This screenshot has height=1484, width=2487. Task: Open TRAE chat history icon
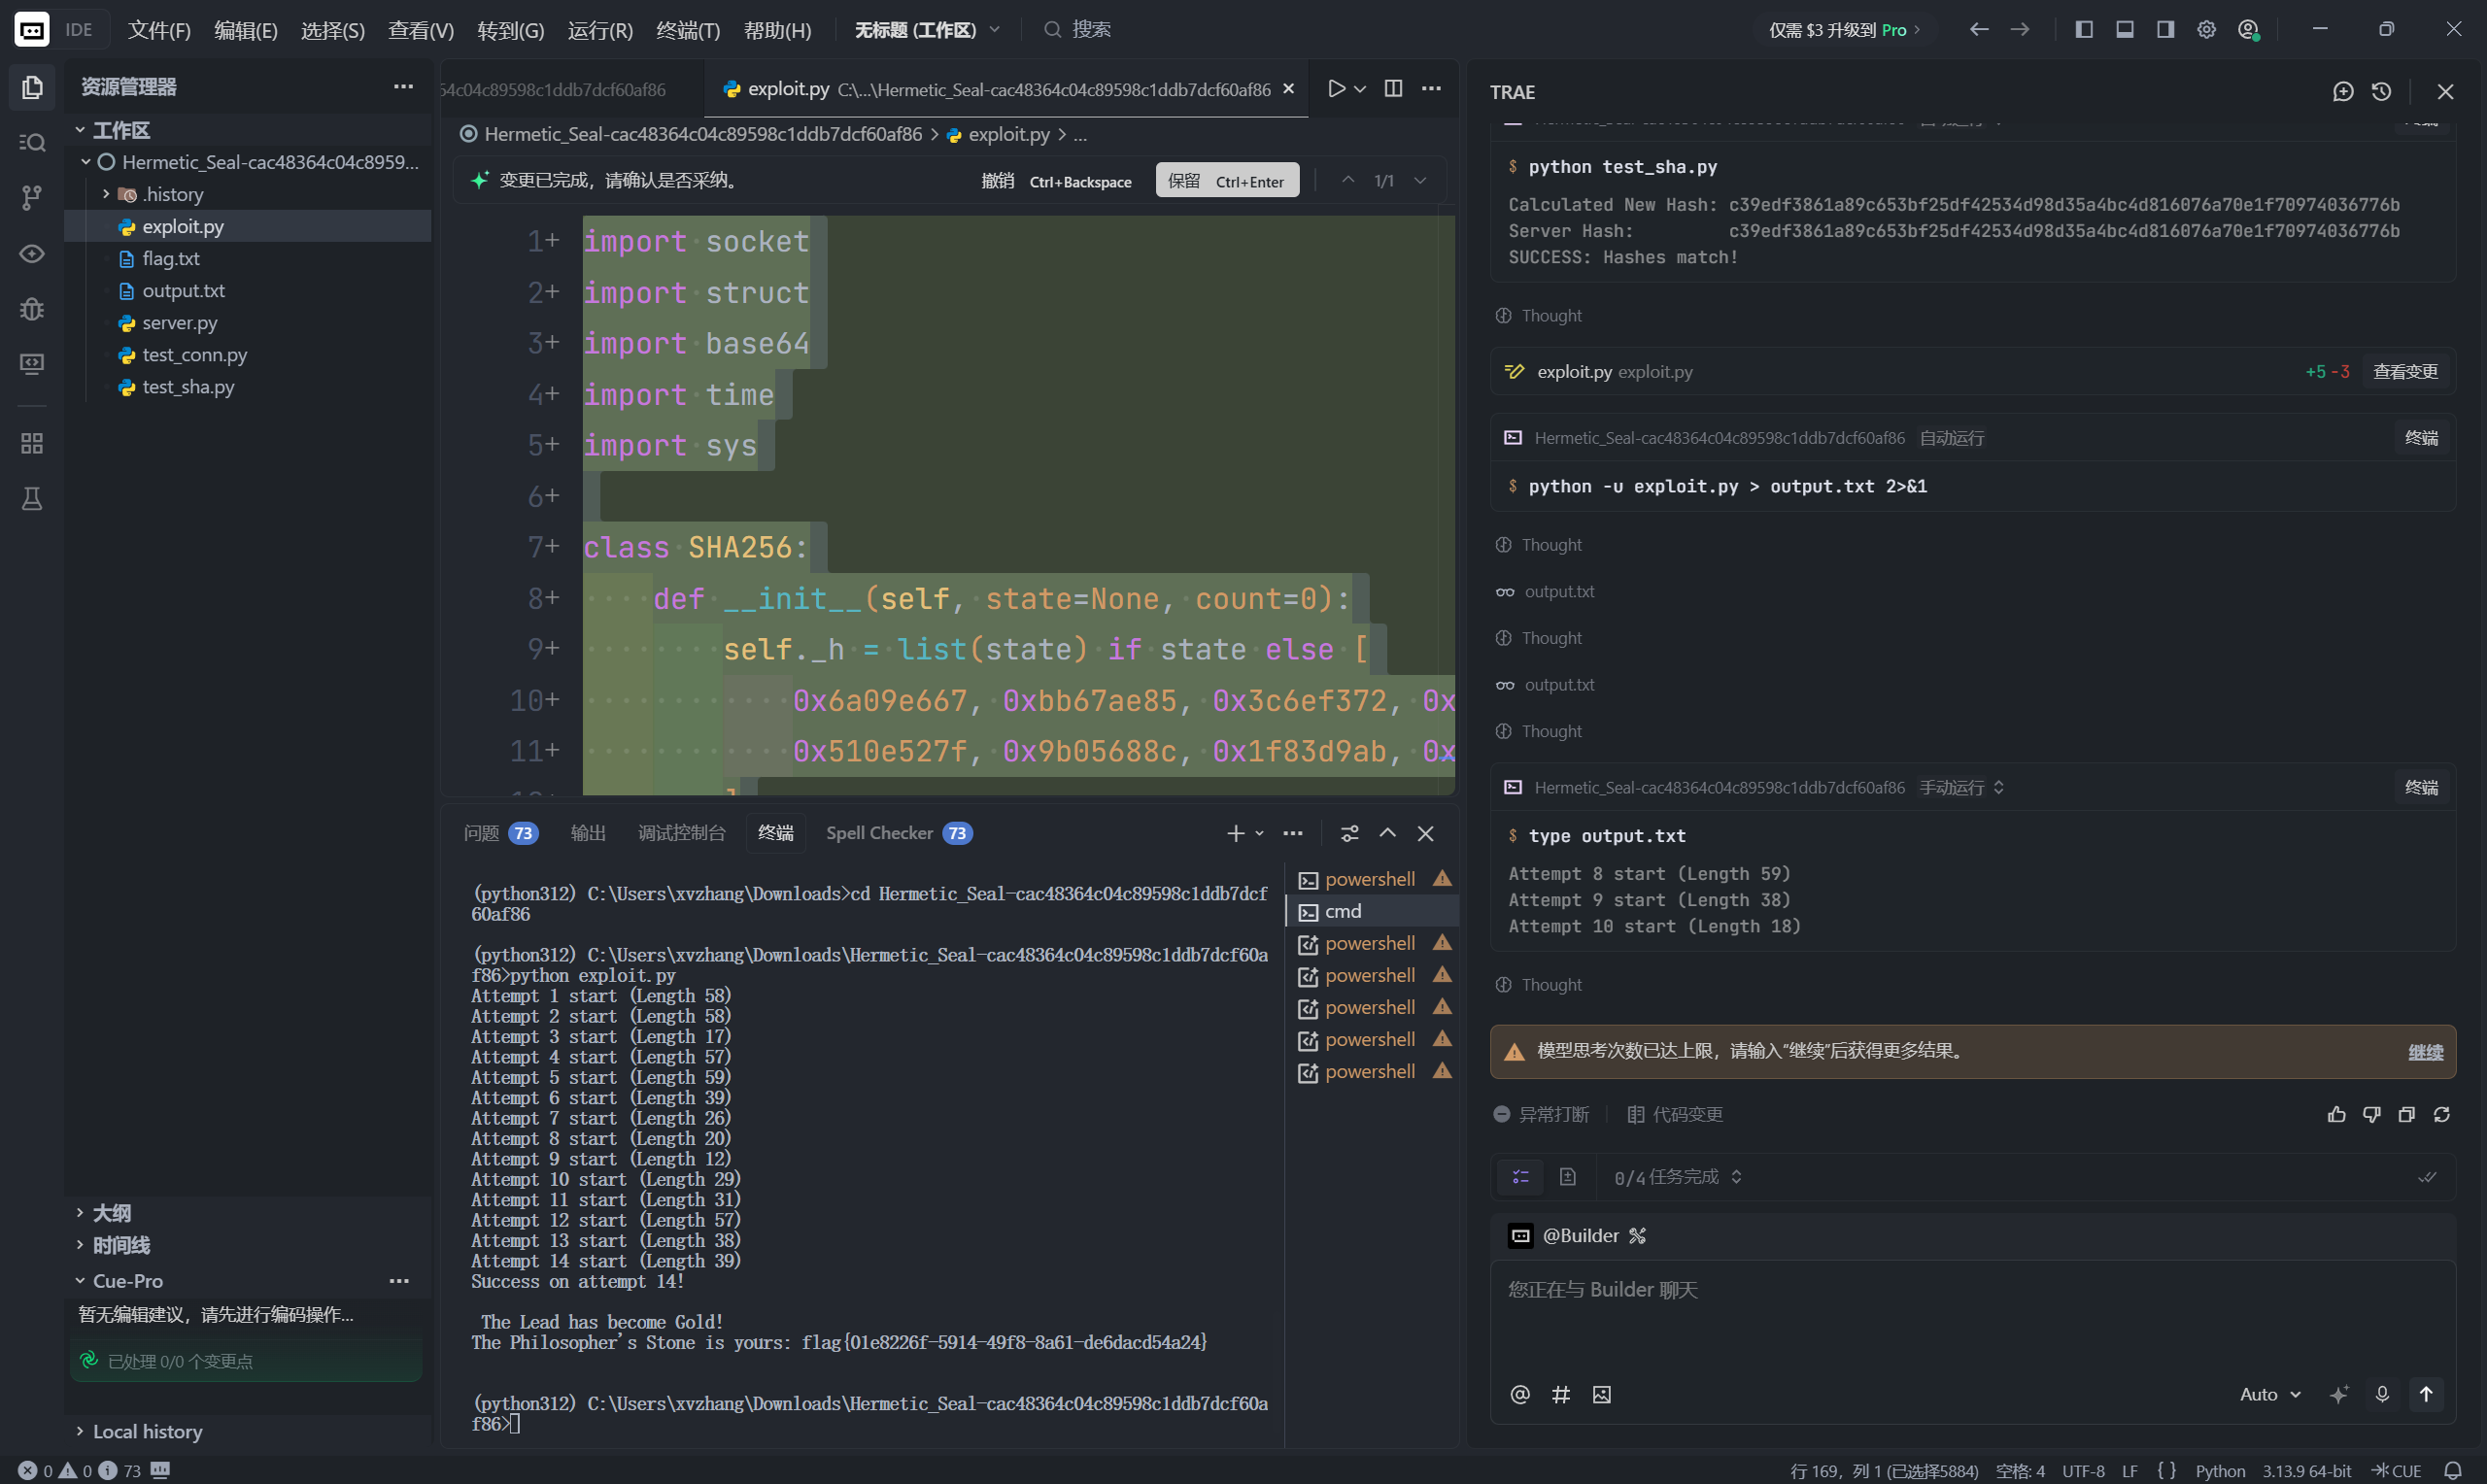2381,92
